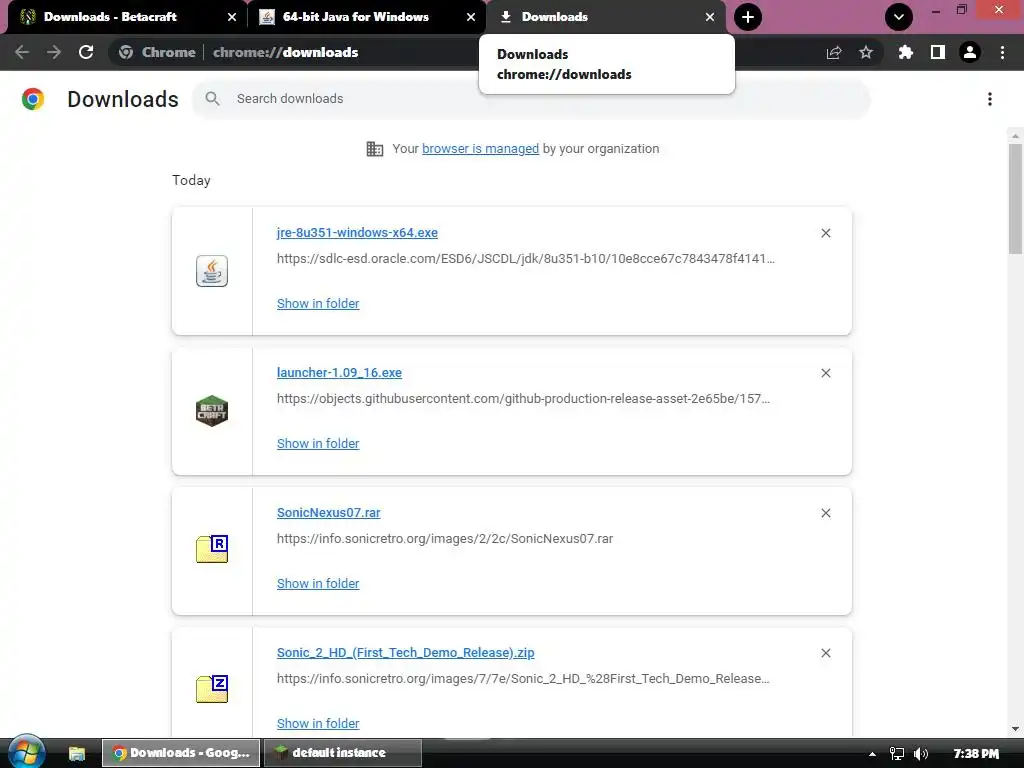
Task: Open Sonic_2_HD First Tech Demo zip link
Action: click(406, 652)
